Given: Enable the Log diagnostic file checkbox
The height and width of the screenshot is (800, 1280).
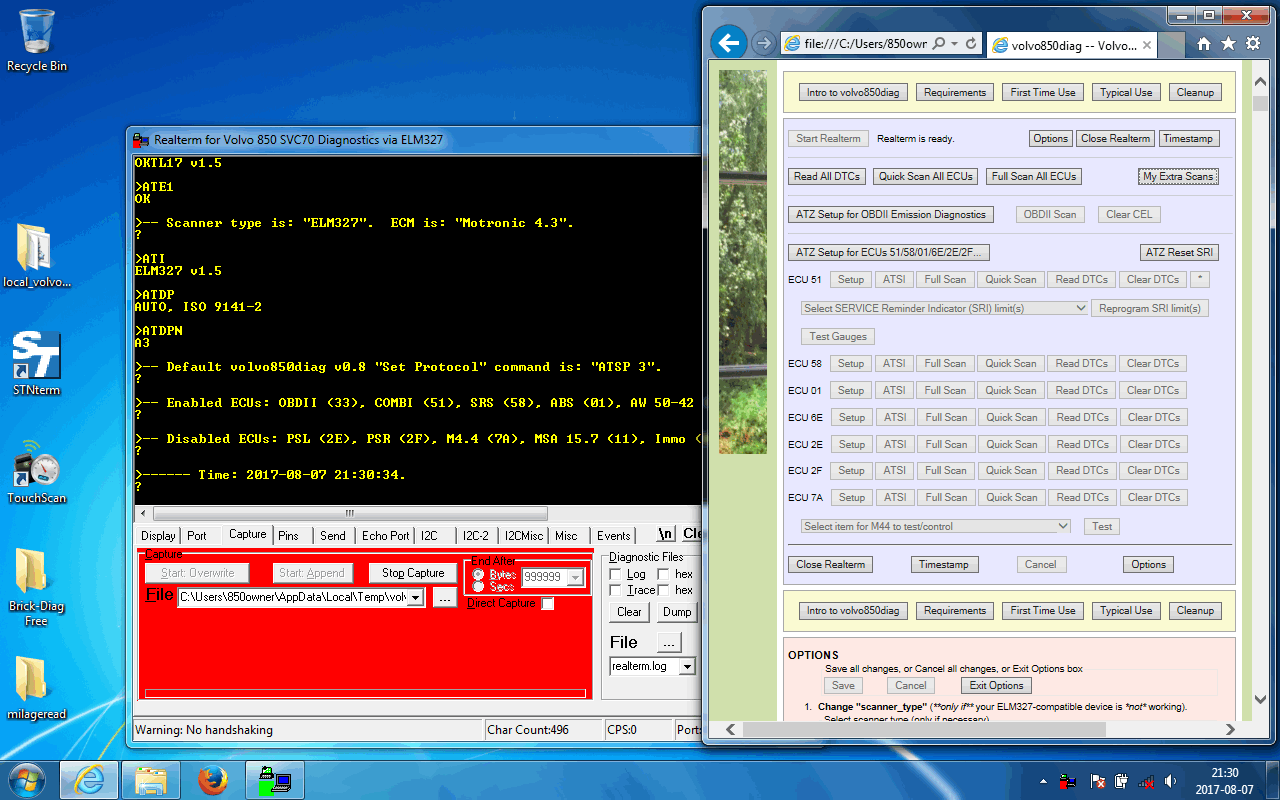Looking at the screenshot, I should tap(616, 575).
